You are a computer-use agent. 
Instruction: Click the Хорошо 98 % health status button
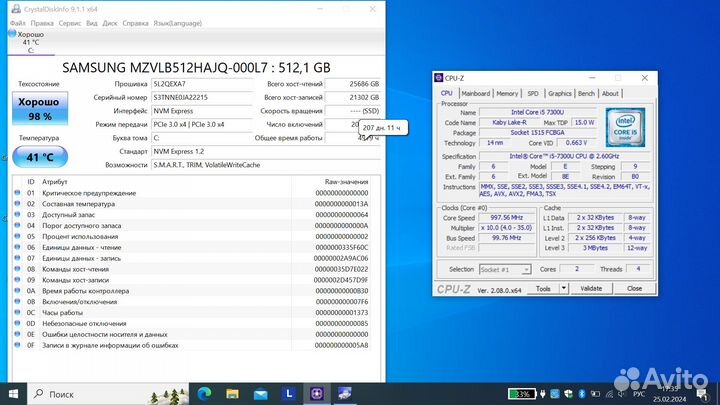pyautogui.click(x=40, y=108)
